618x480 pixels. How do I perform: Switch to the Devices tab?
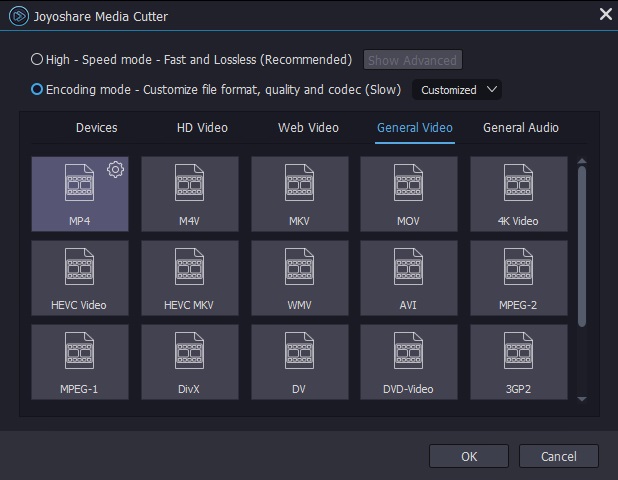tap(97, 128)
